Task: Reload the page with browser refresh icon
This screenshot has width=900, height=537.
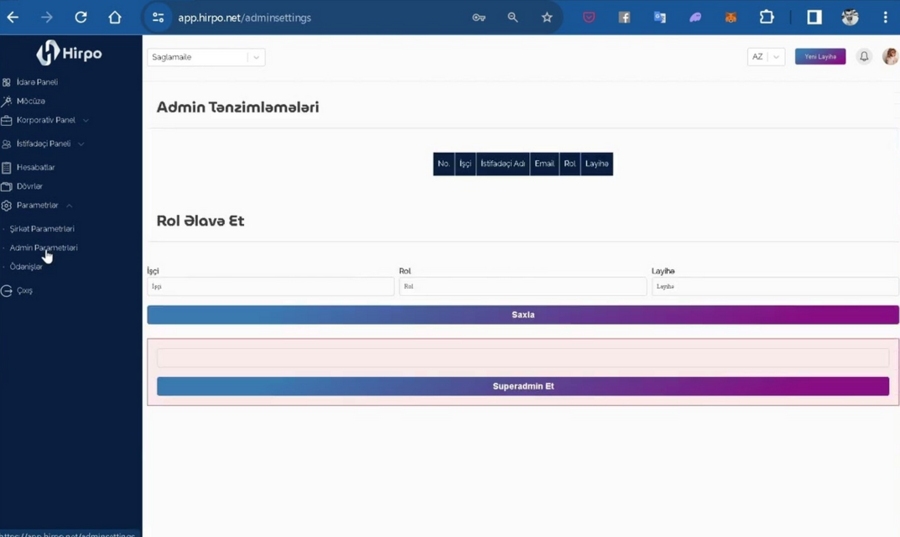Action: tap(81, 17)
